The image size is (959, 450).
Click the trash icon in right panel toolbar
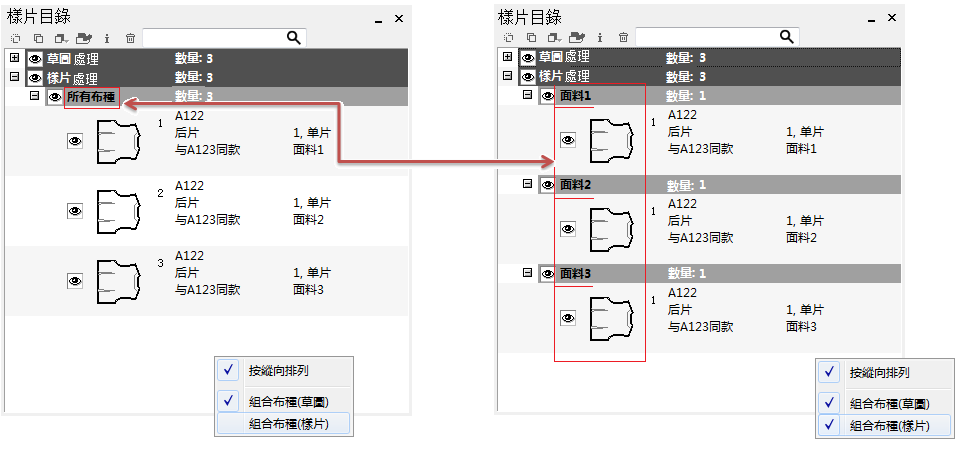pyautogui.click(x=623, y=37)
